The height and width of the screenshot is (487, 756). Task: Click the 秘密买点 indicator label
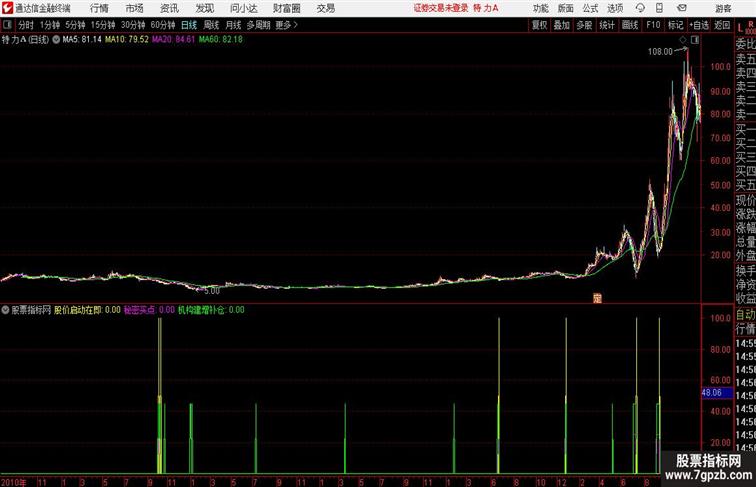click(x=139, y=310)
